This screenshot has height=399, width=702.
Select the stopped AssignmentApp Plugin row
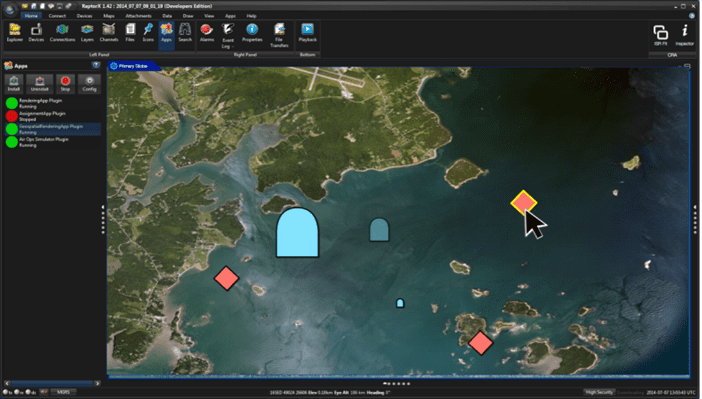tap(52, 116)
